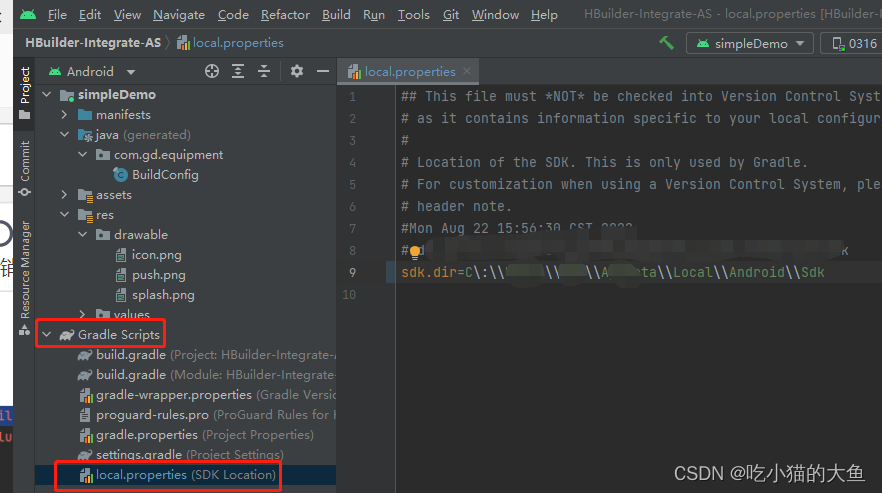Screen dimensions: 882x493
Task: Click the Make Project hammer icon
Action: coord(667,43)
